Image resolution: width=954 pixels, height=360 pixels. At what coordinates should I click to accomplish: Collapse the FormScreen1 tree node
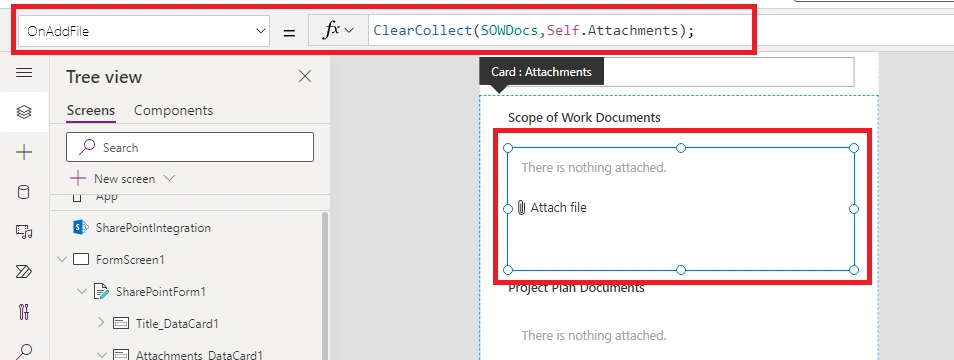click(x=61, y=260)
